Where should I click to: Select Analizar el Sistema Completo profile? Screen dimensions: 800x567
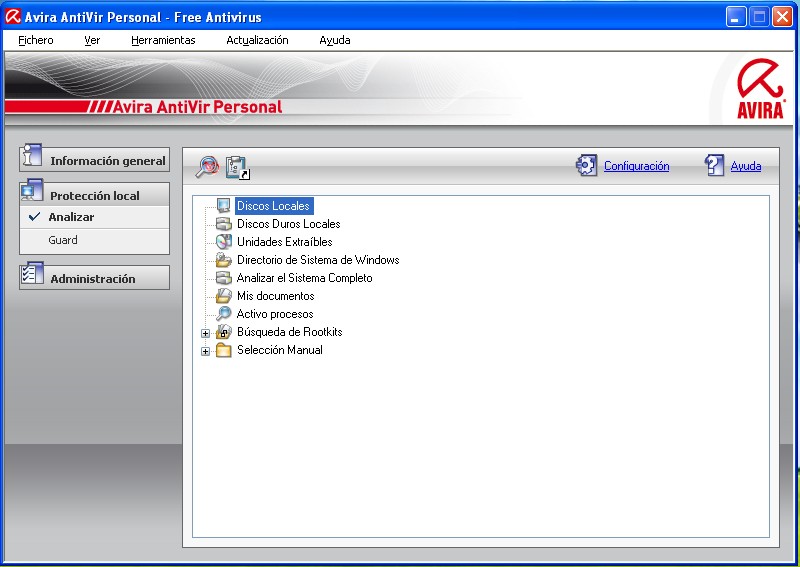(x=305, y=278)
